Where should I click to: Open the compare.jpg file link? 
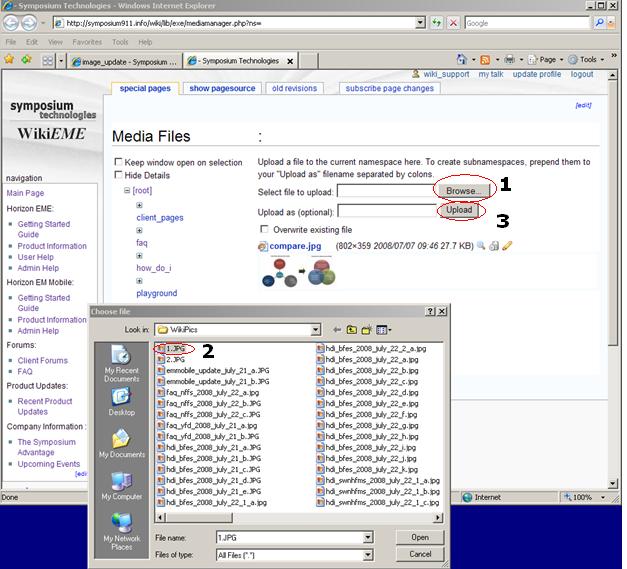295,246
